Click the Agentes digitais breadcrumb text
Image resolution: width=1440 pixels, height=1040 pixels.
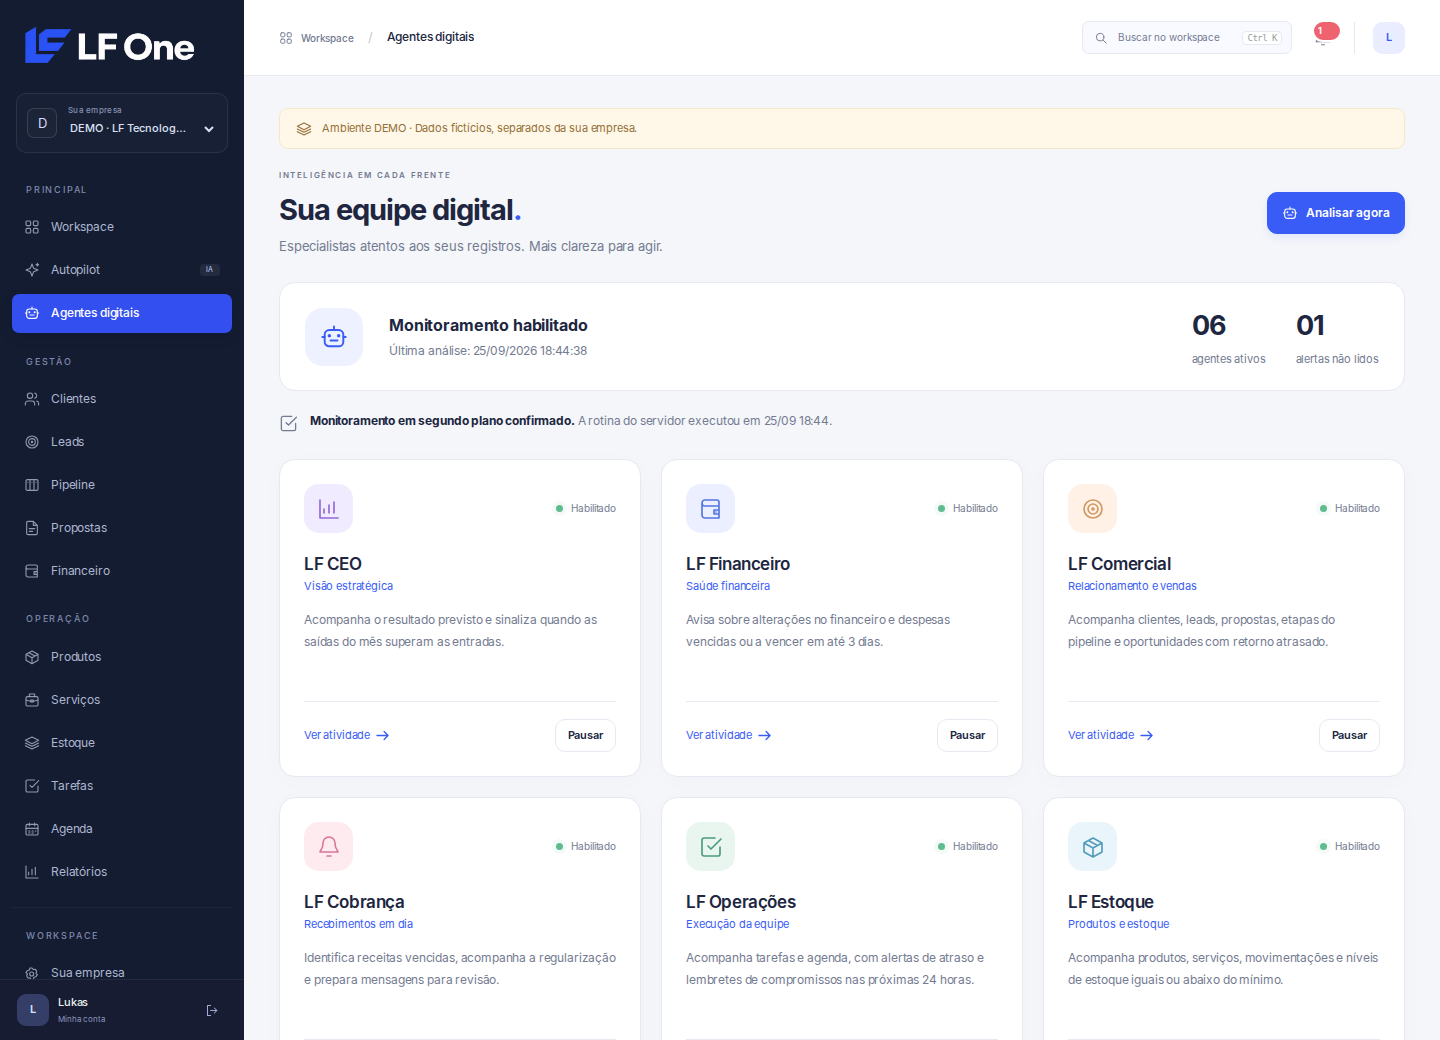(x=430, y=37)
